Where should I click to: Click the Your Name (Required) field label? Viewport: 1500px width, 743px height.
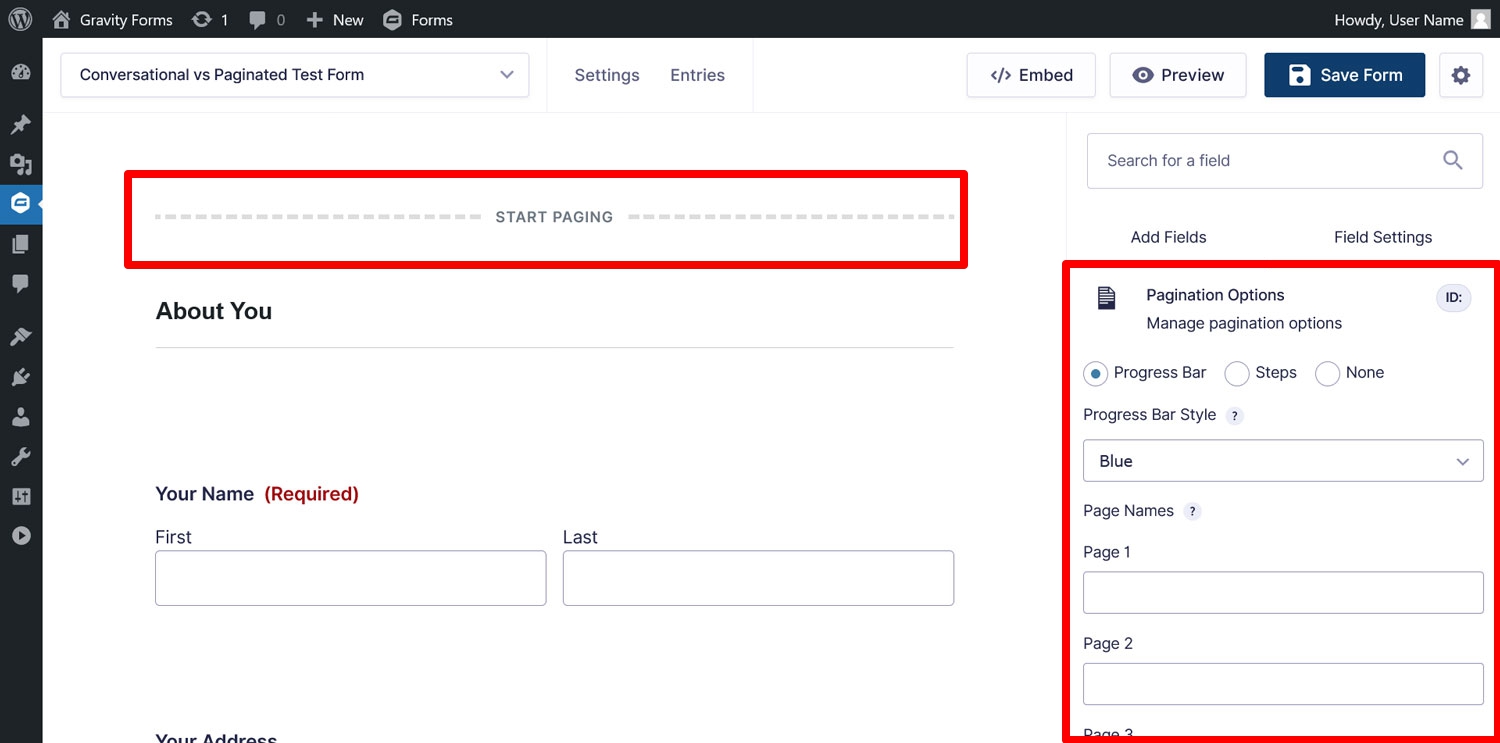257,494
